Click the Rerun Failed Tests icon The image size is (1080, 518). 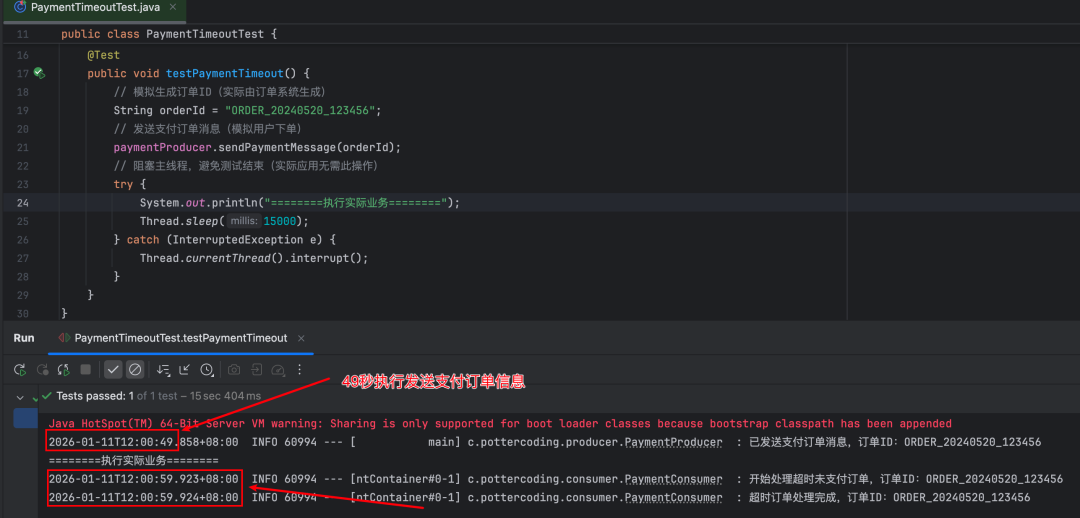(42, 370)
